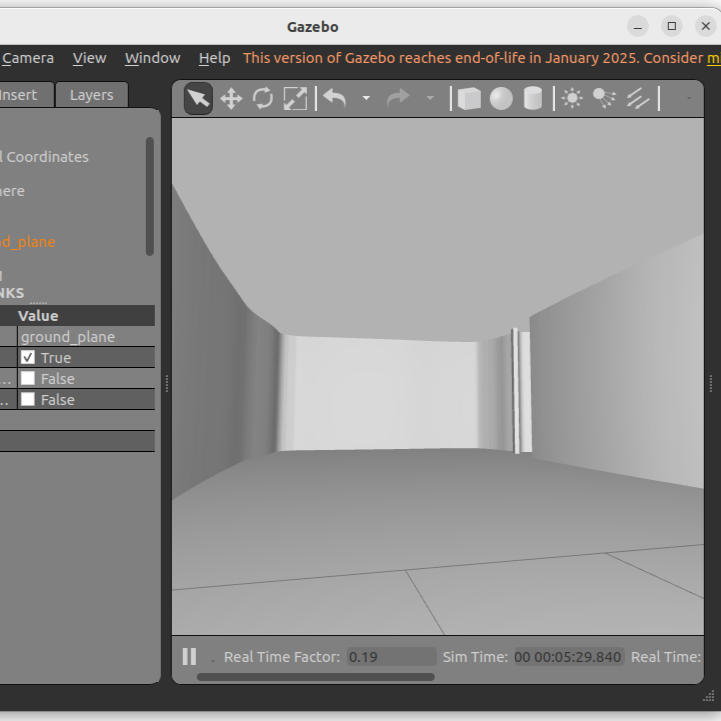Screen dimensions: 721x721
Task: Check the first False checkbox
Action: 28,379
